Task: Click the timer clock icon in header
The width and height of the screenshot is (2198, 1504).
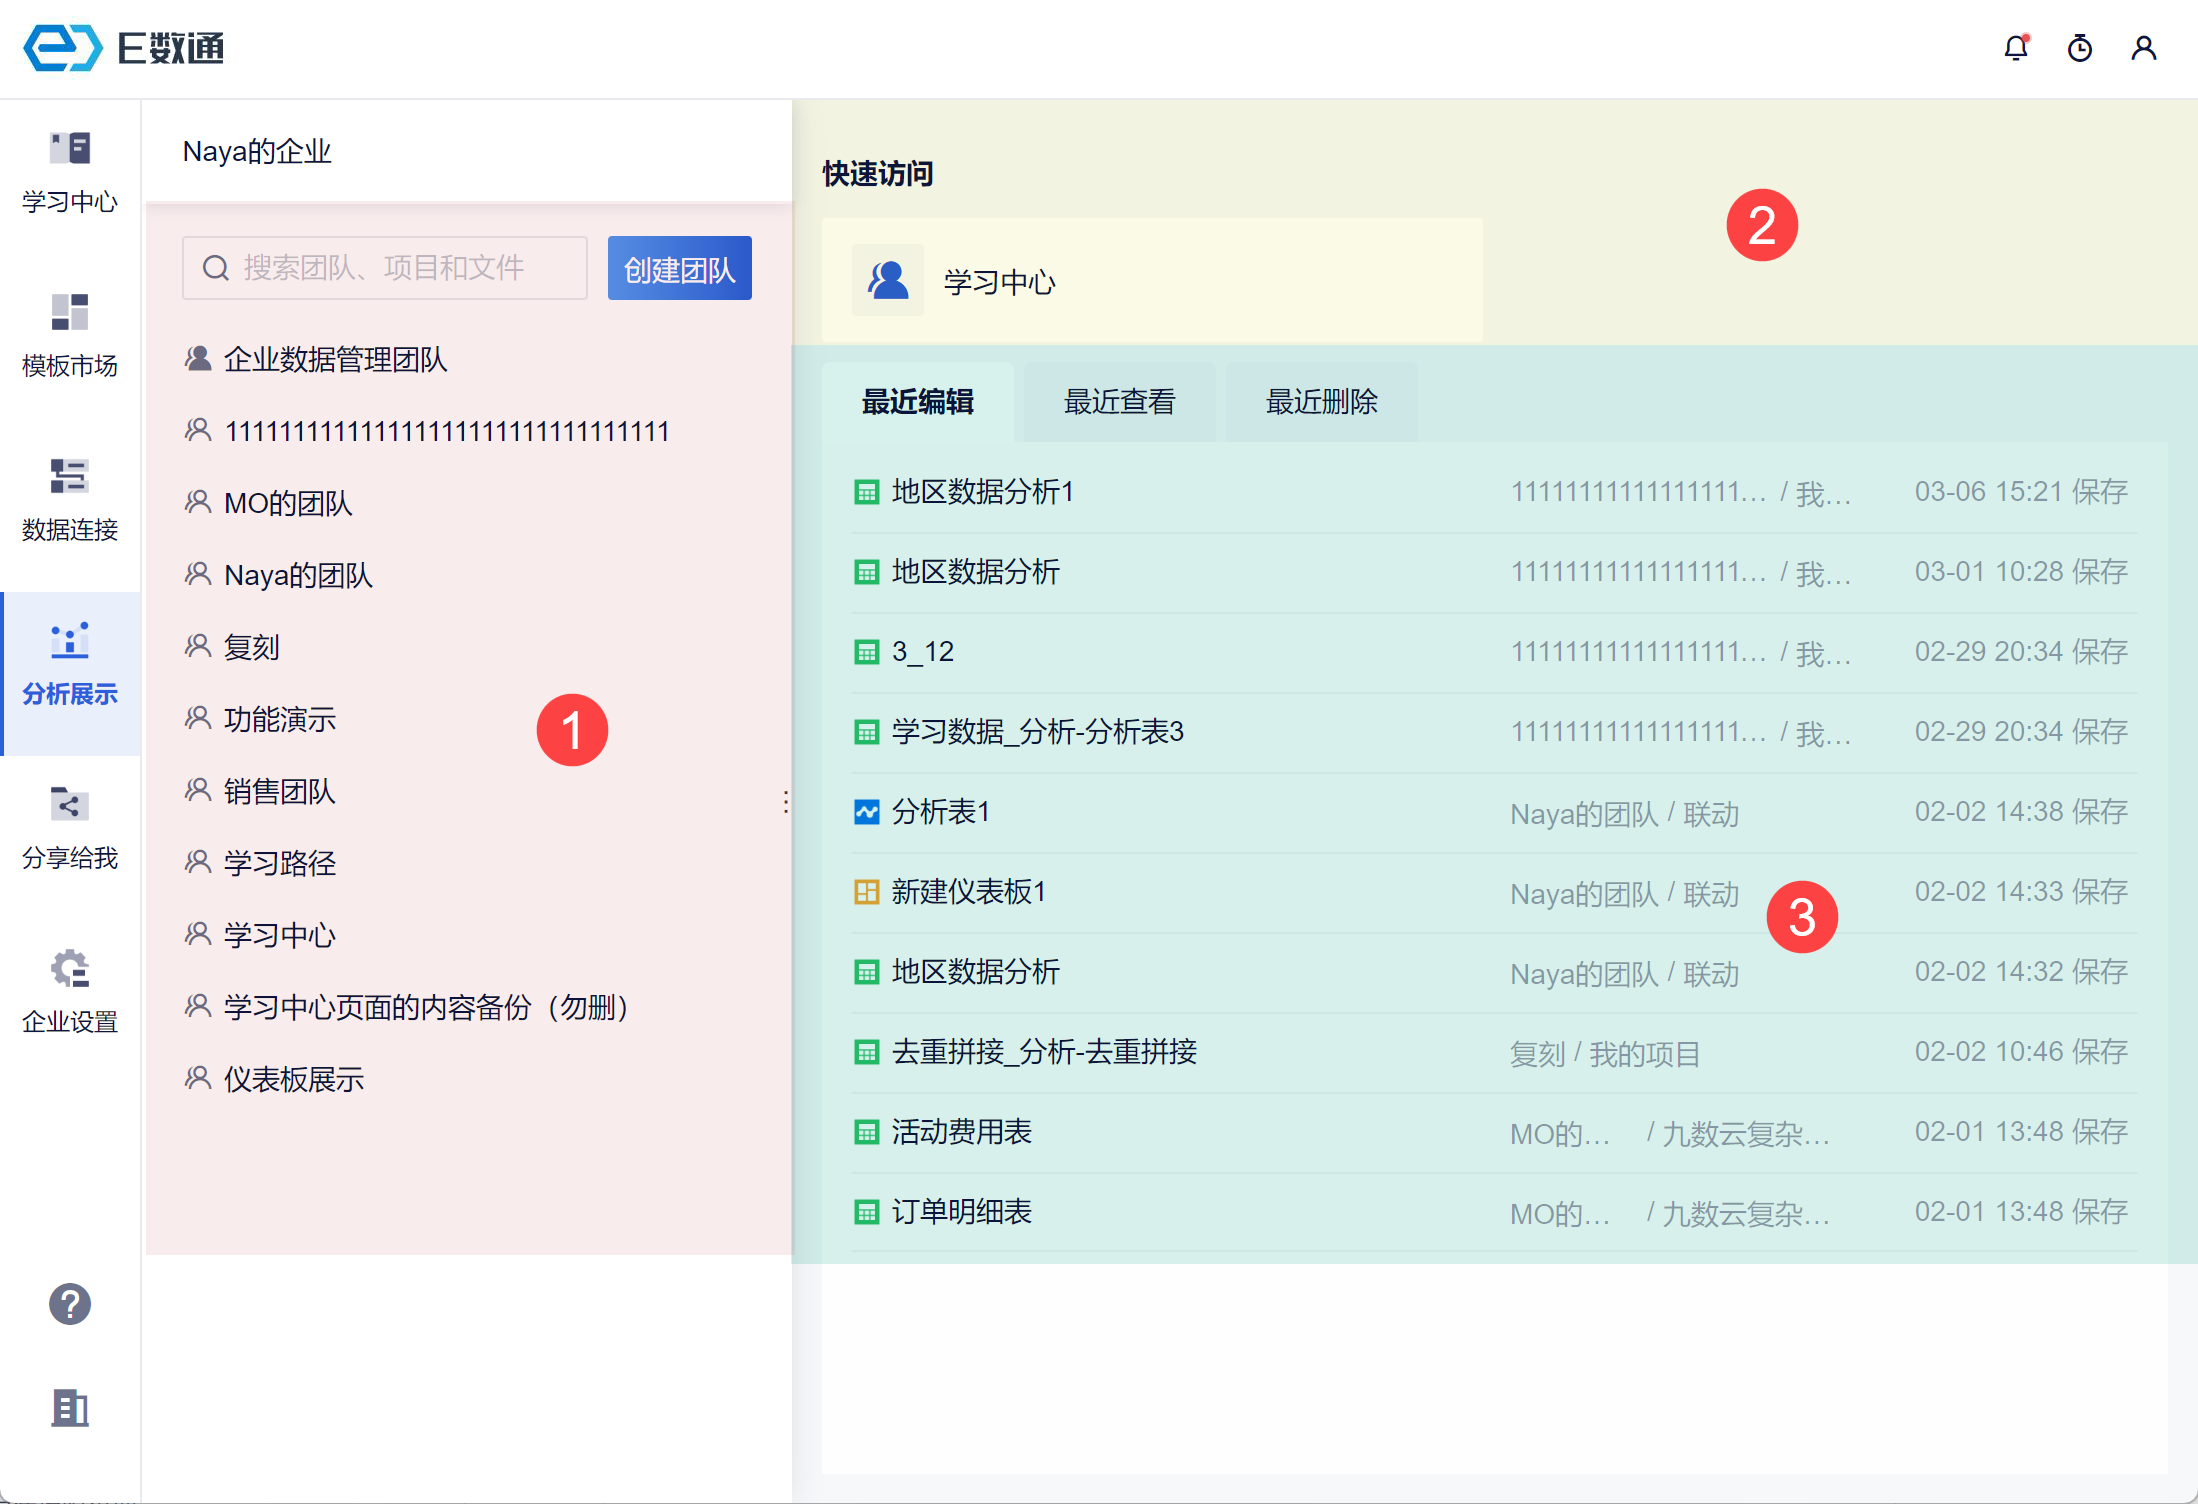Action: point(2080,48)
